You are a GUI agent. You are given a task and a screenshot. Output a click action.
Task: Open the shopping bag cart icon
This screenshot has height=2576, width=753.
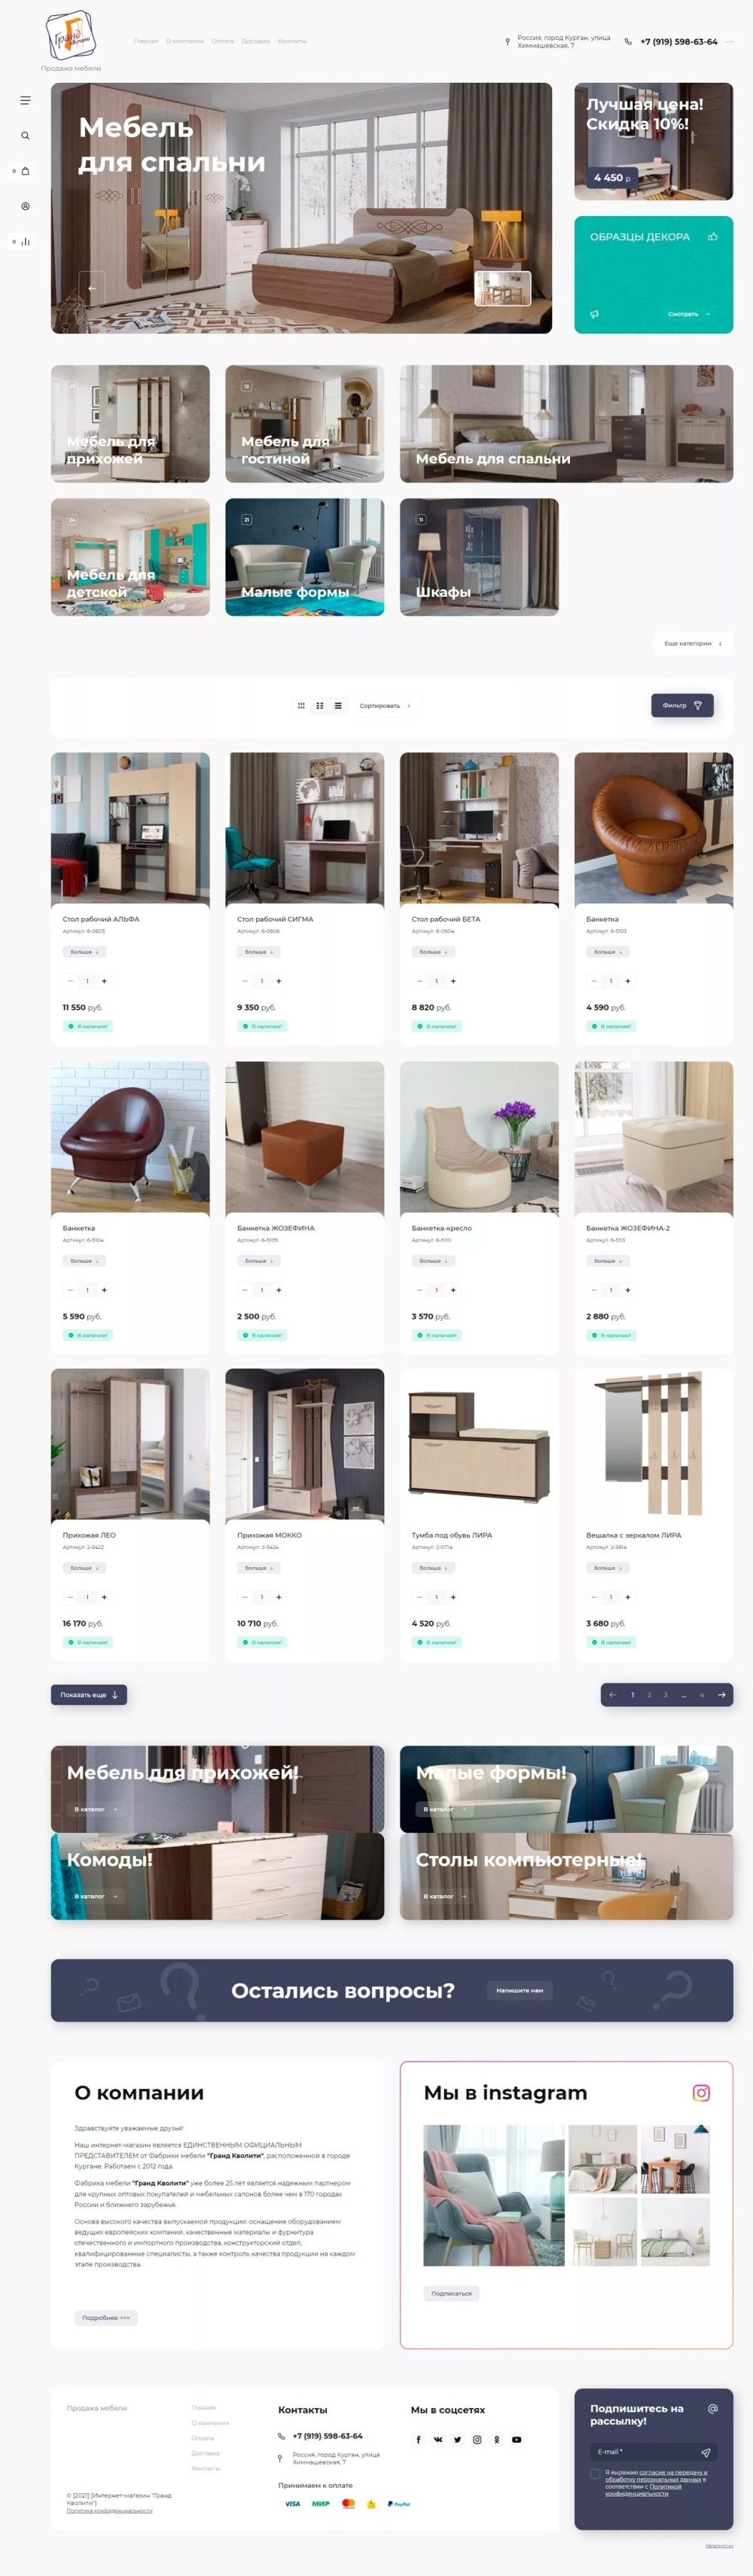25,171
